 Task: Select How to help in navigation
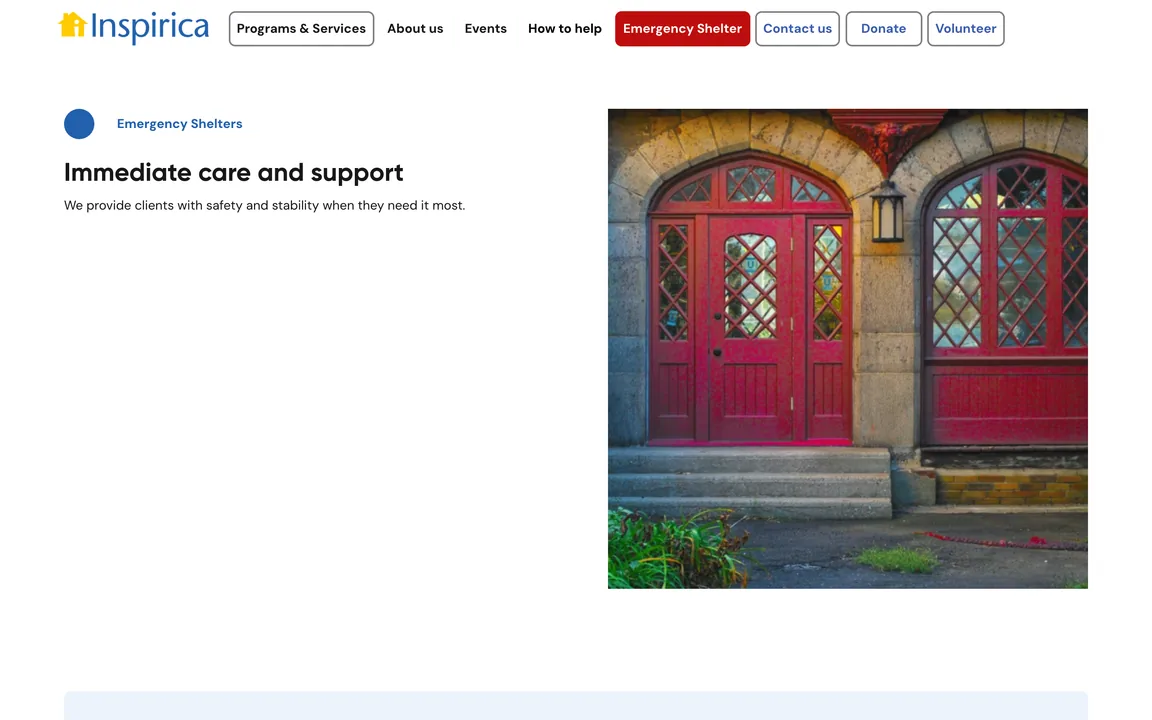click(564, 29)
